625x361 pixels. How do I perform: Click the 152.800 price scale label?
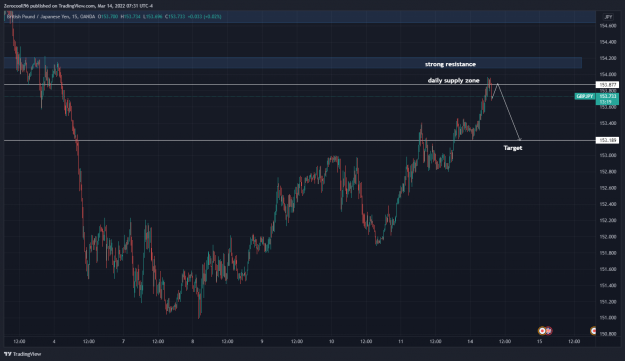(607, 172)
